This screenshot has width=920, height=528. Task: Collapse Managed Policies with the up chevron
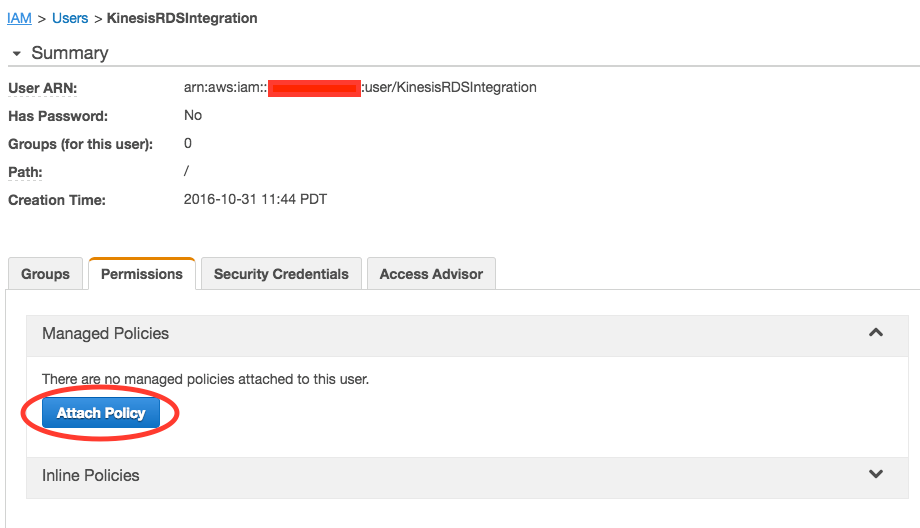point(876,333)
